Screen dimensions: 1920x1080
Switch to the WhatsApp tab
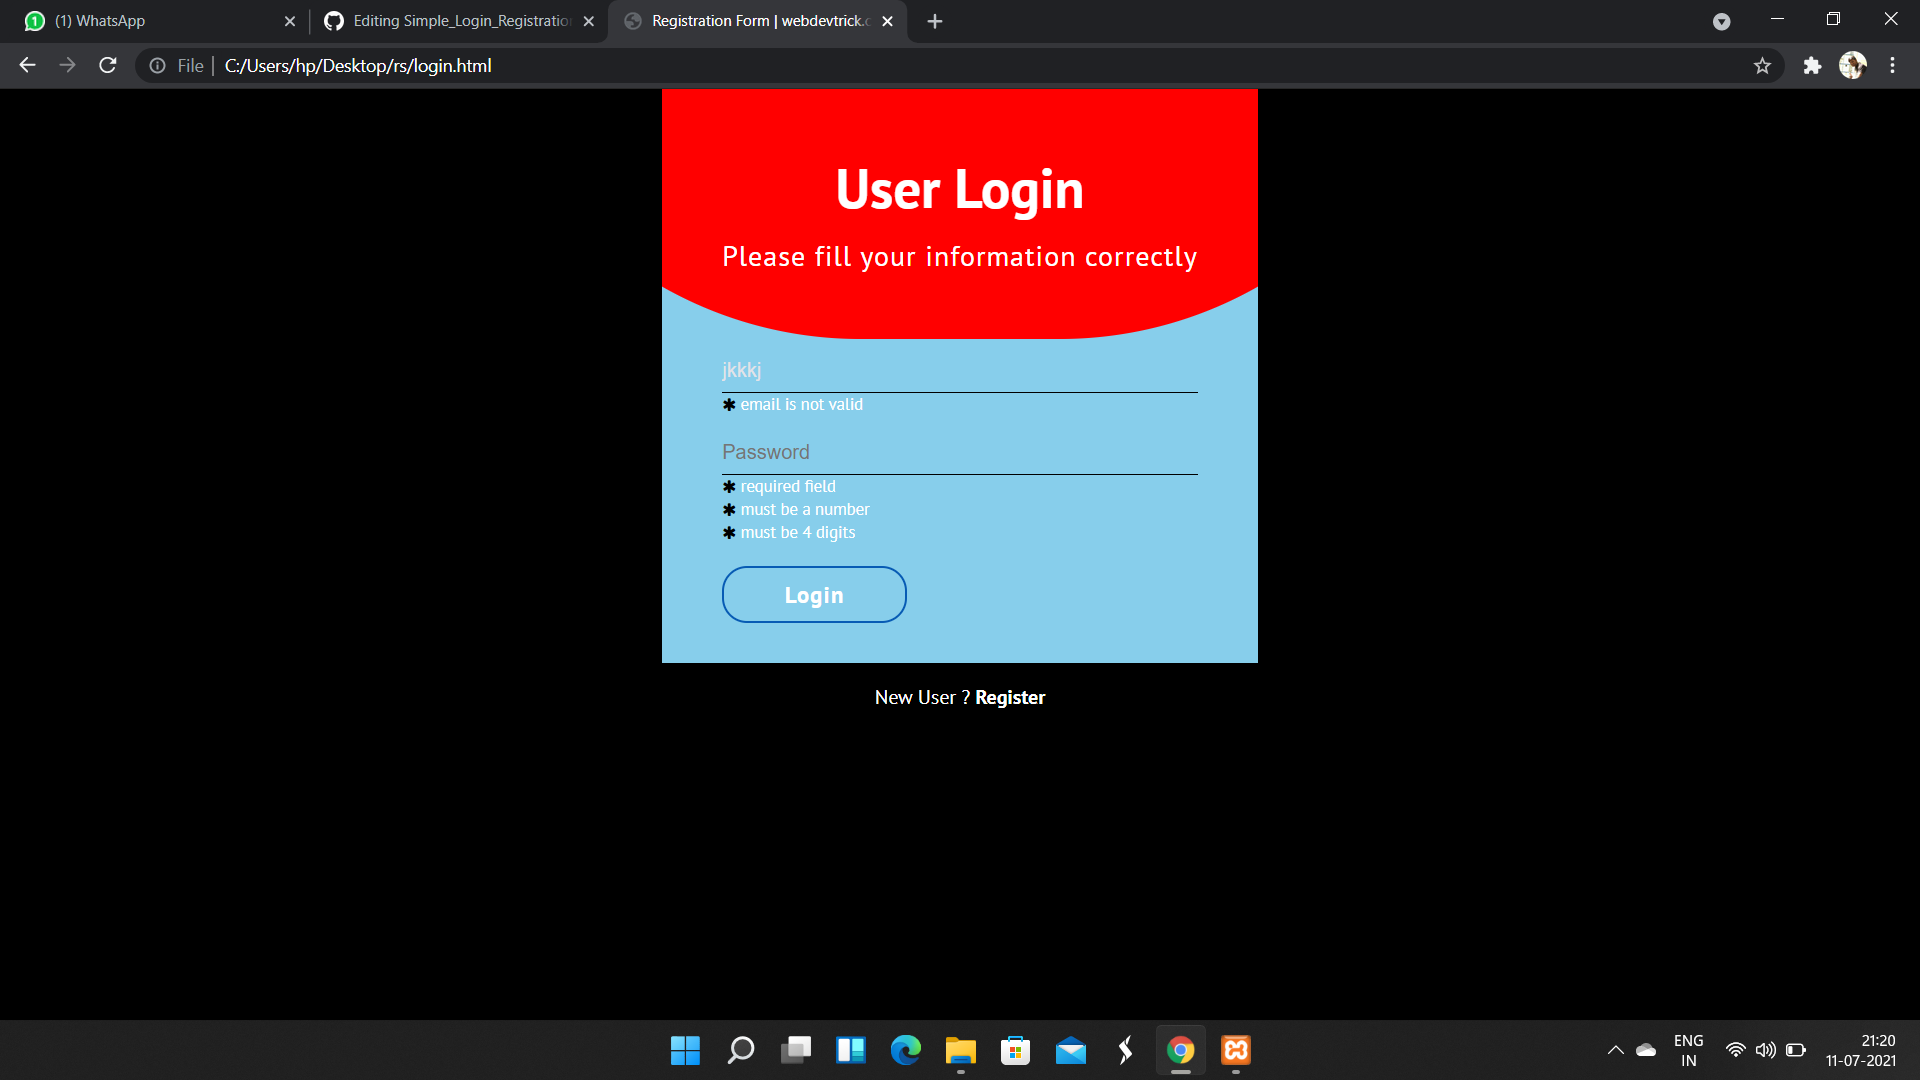click(150, 21)
